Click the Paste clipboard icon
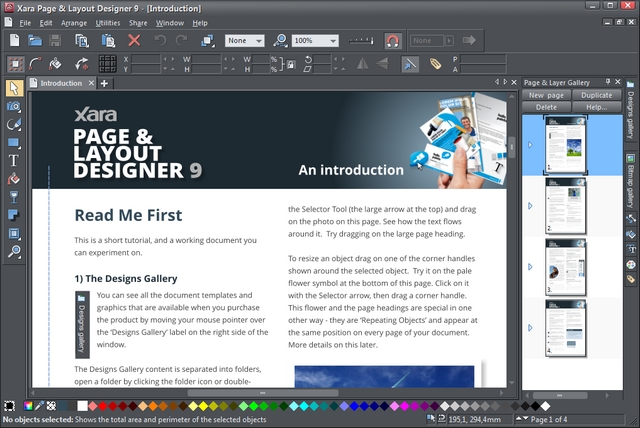640x428 pixels. coord(108,40)
